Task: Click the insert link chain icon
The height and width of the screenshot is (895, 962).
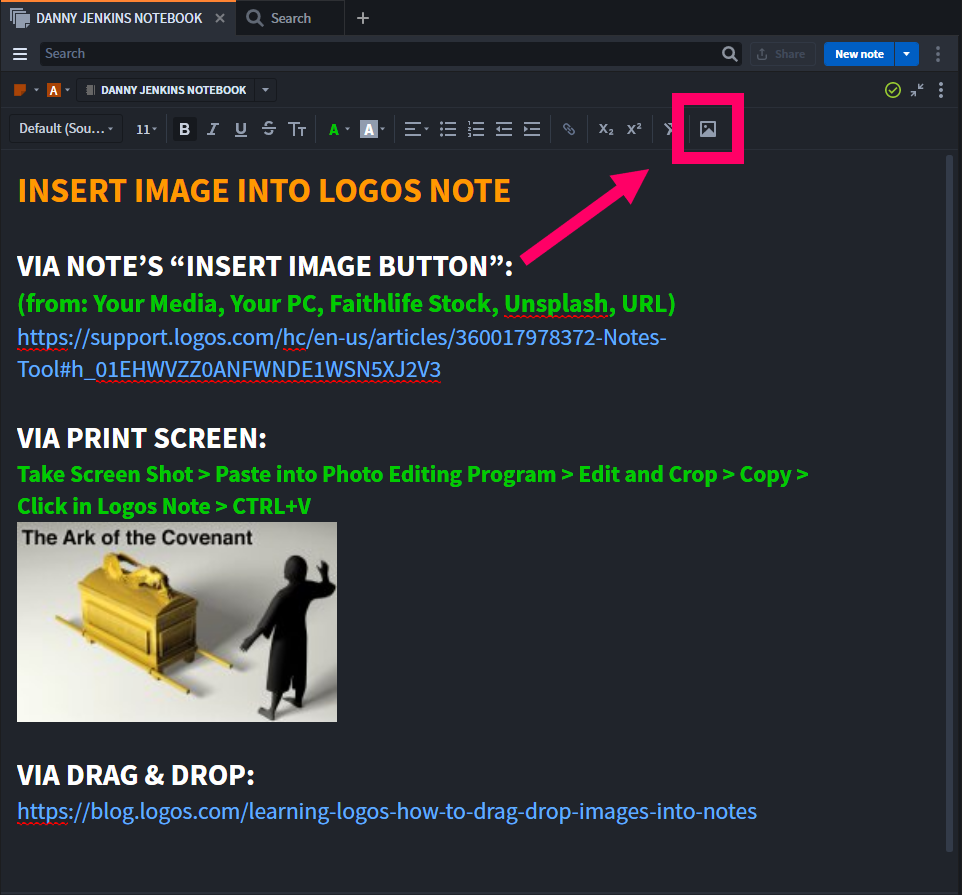Action: tap(569, 129)
